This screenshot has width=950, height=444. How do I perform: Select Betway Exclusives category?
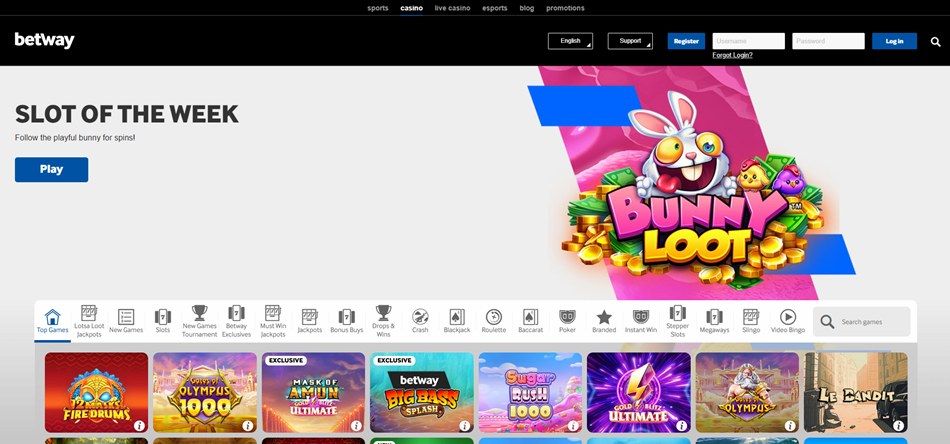point(236,321)
